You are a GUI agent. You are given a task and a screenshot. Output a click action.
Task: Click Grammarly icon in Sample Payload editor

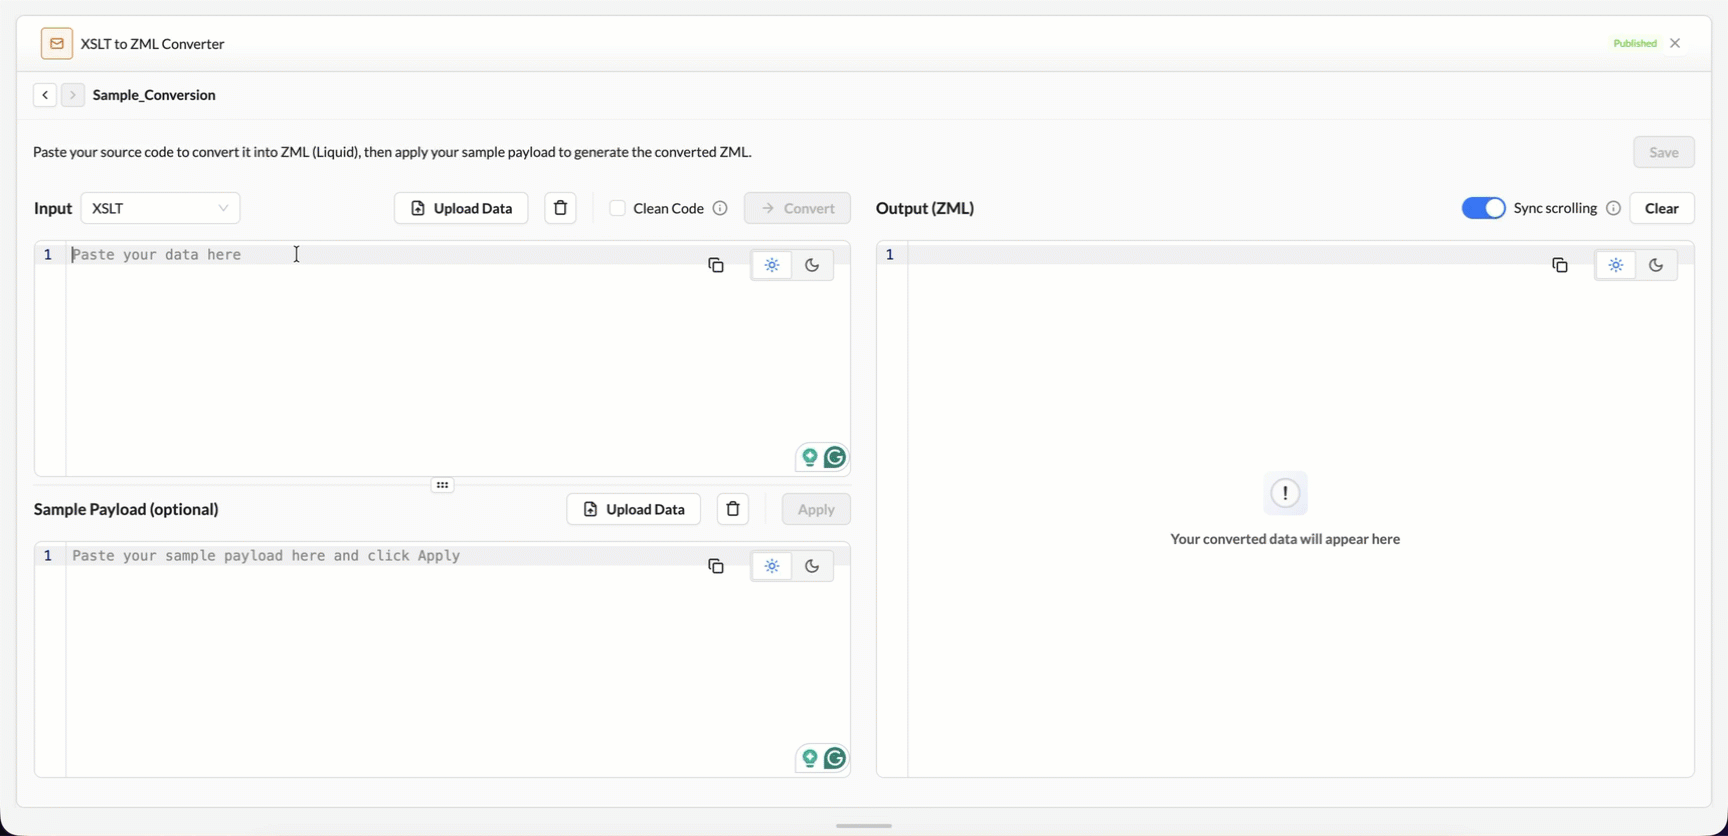point(835,758)
